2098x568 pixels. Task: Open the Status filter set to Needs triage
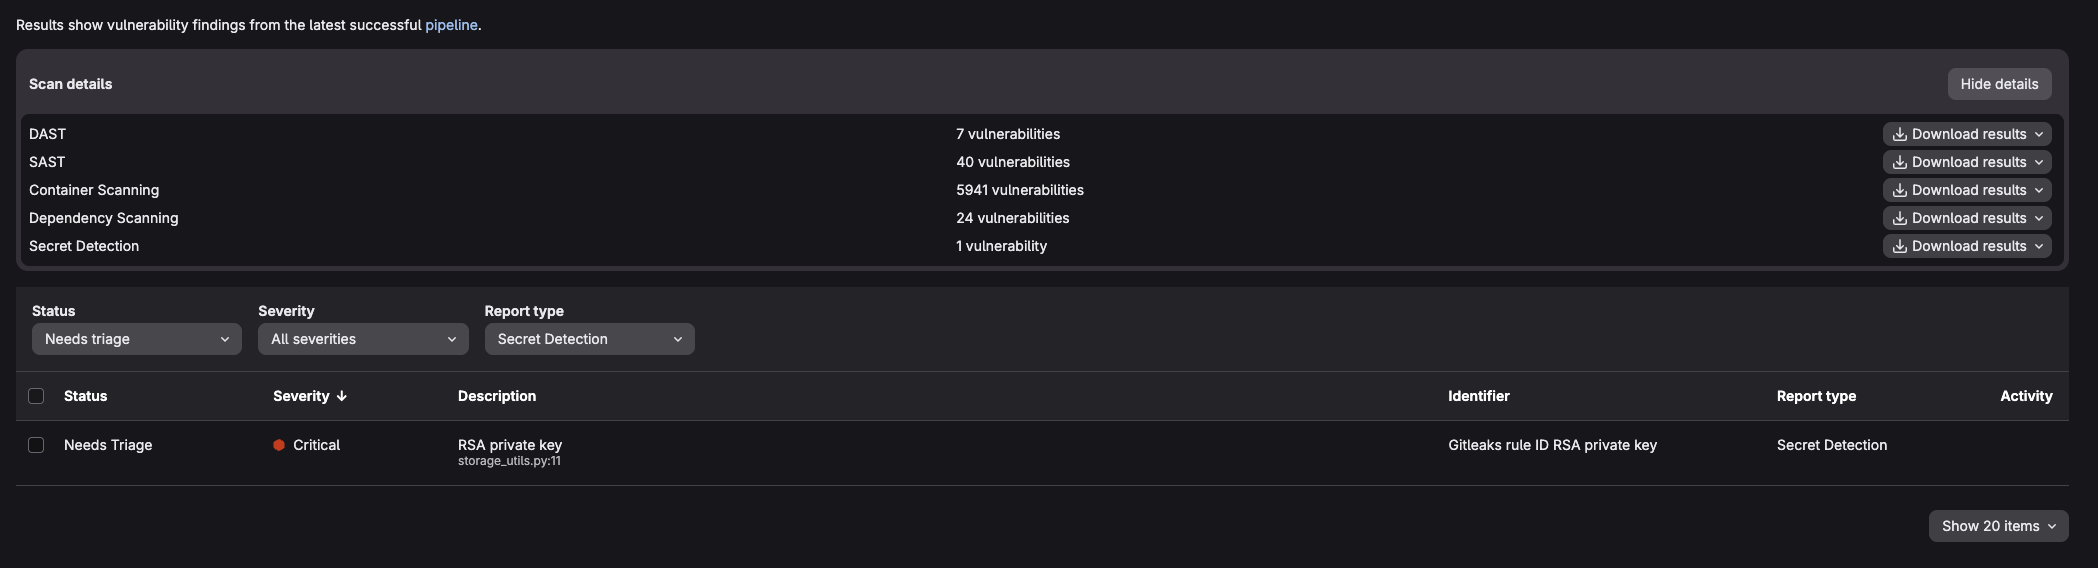coord(136,339)
